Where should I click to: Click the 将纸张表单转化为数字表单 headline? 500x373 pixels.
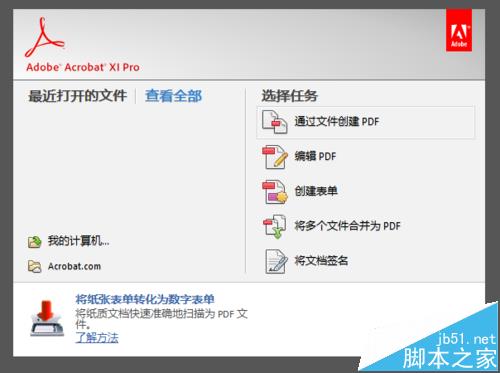pyautogui.click(x=145, y=299)
